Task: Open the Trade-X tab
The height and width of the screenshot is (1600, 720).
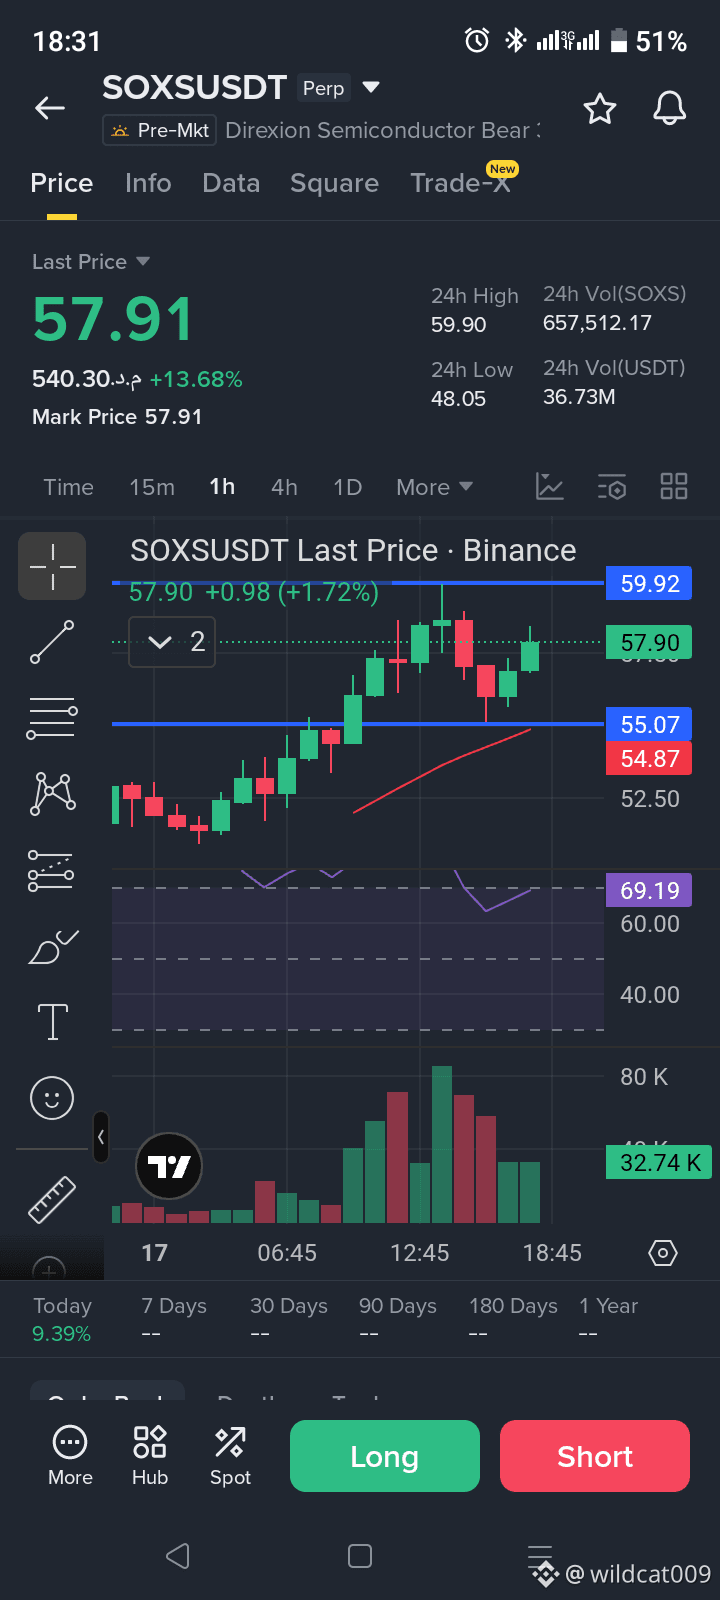Action: point(460,183)
